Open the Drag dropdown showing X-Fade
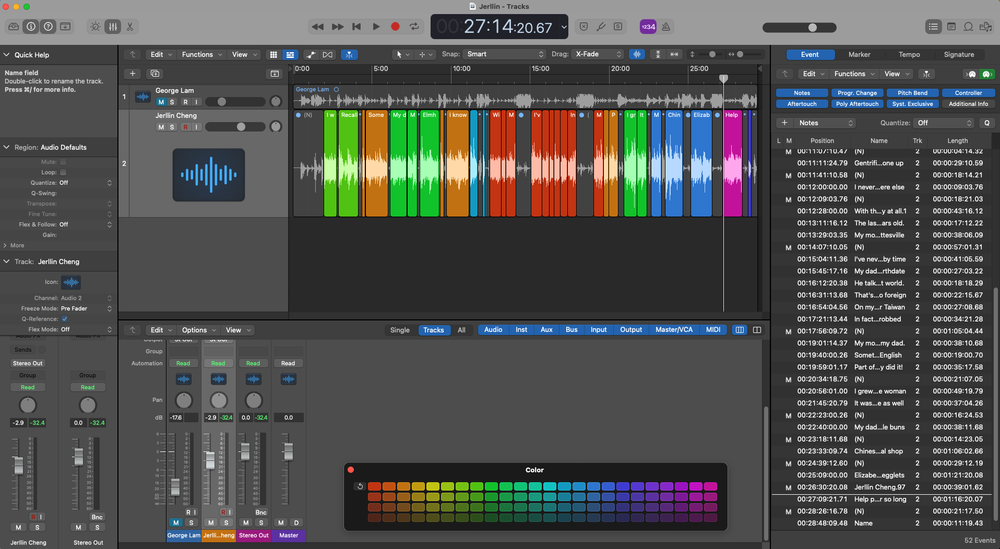The height and width of the screenshot is (549, 1000). (599, 54)
